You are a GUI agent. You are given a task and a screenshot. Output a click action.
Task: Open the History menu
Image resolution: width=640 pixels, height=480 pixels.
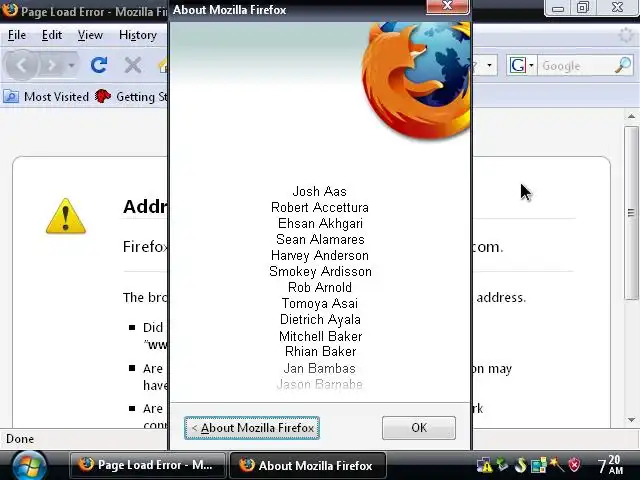coord(138,35)
